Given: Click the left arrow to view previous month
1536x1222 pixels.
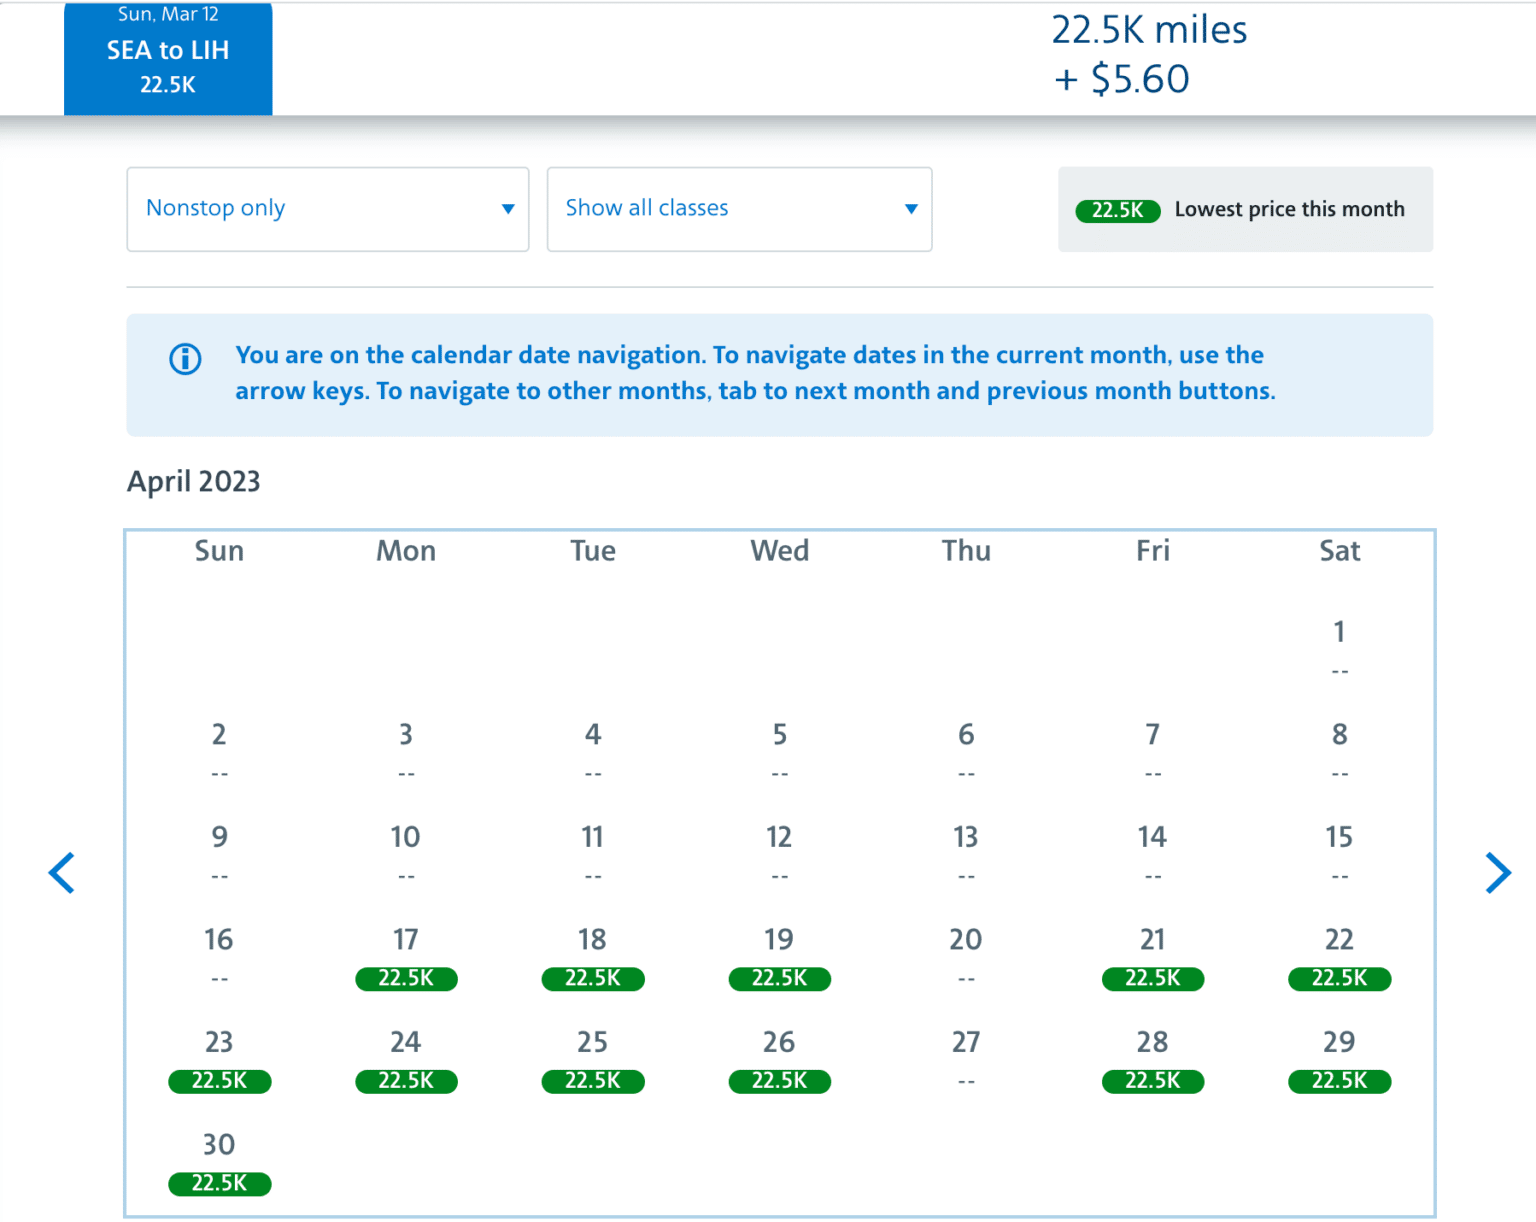Looking at the screenshot, I should (62, 873).
